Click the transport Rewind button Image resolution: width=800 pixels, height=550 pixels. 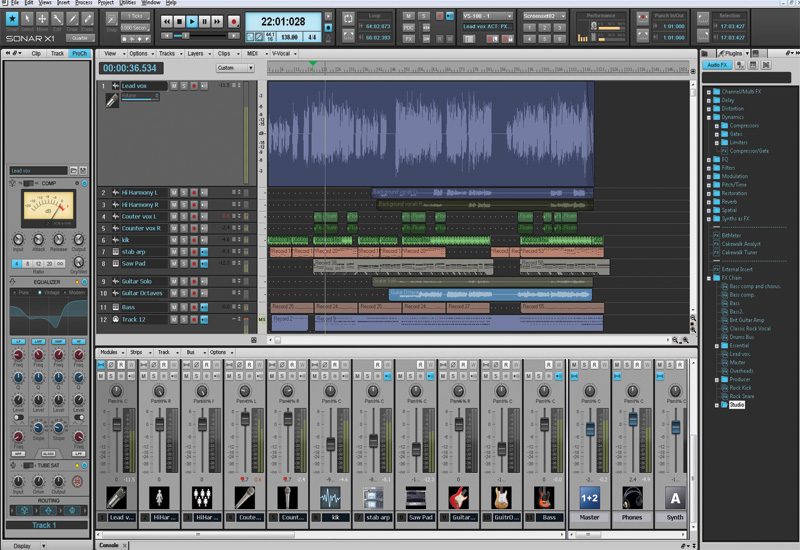pos(166,21)
